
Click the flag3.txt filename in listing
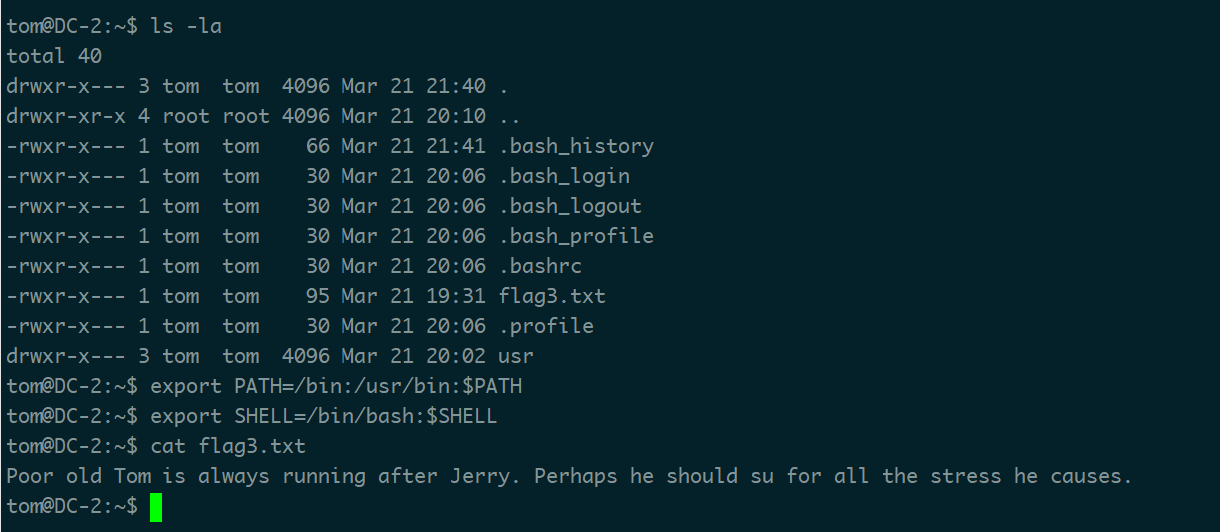[552, 296]
